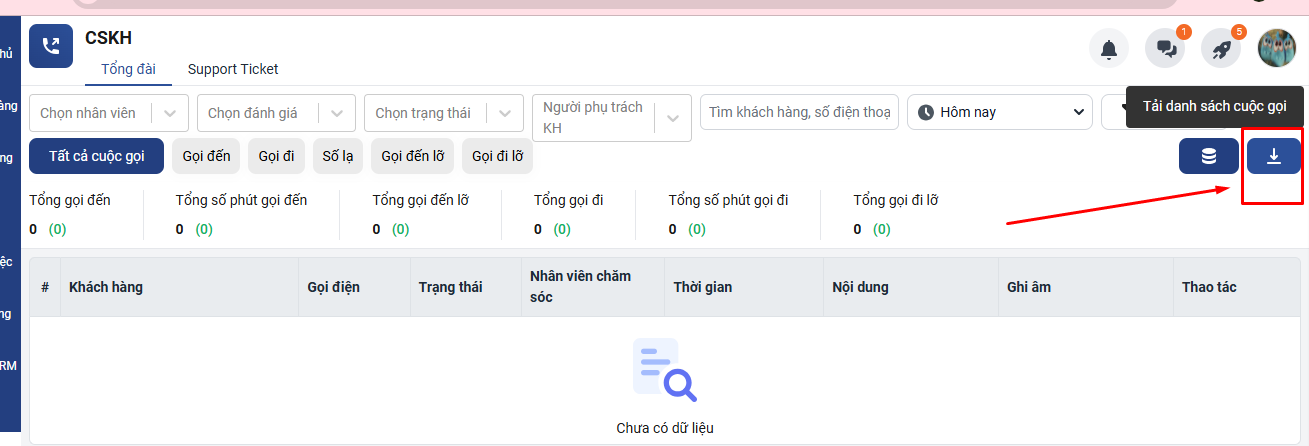Screen dimensions: 1309x446
Task: Open the user profile avatar
Action: coord(1276,48)
